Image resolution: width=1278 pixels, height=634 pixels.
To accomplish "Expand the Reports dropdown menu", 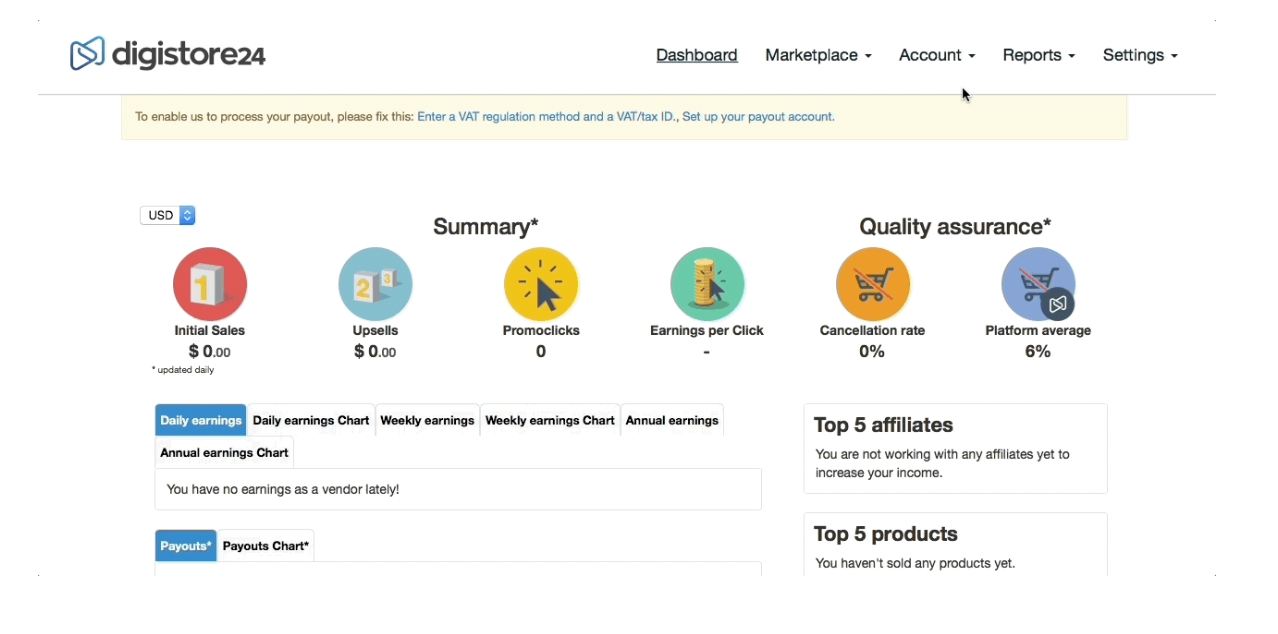I will [1038, 55].
